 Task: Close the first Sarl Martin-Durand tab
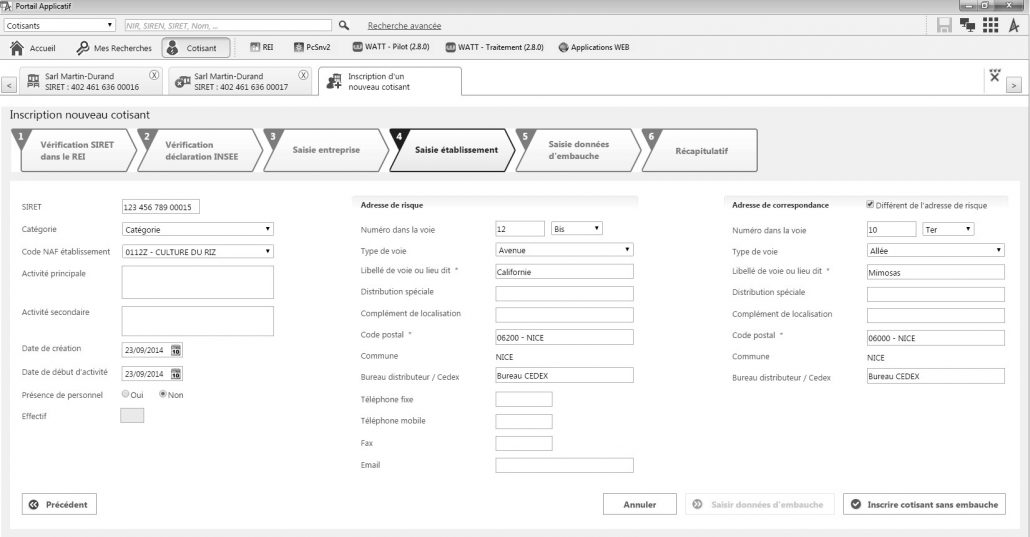154,75
